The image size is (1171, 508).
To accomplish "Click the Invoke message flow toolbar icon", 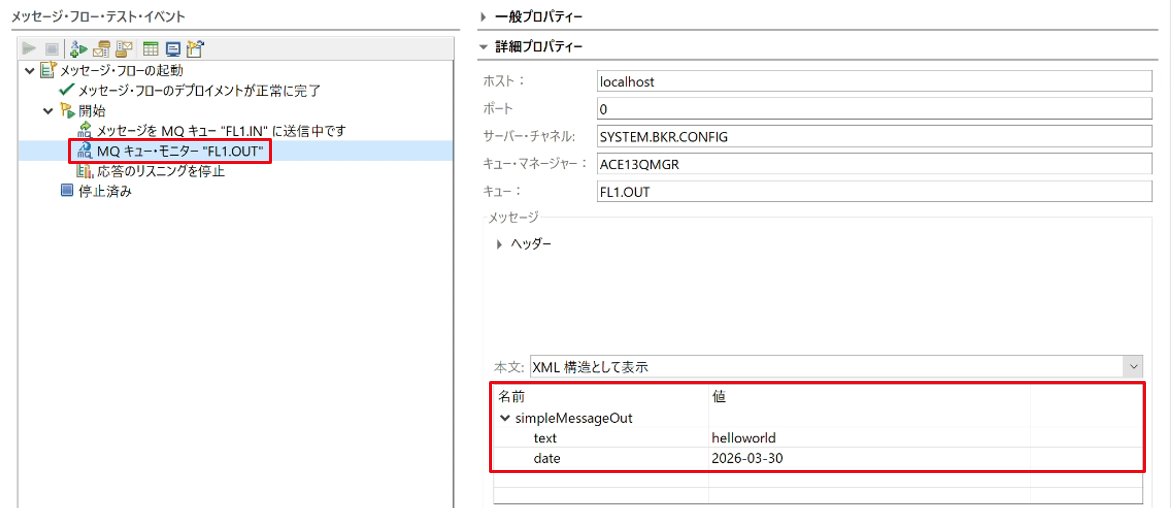I will click(79, 49).
